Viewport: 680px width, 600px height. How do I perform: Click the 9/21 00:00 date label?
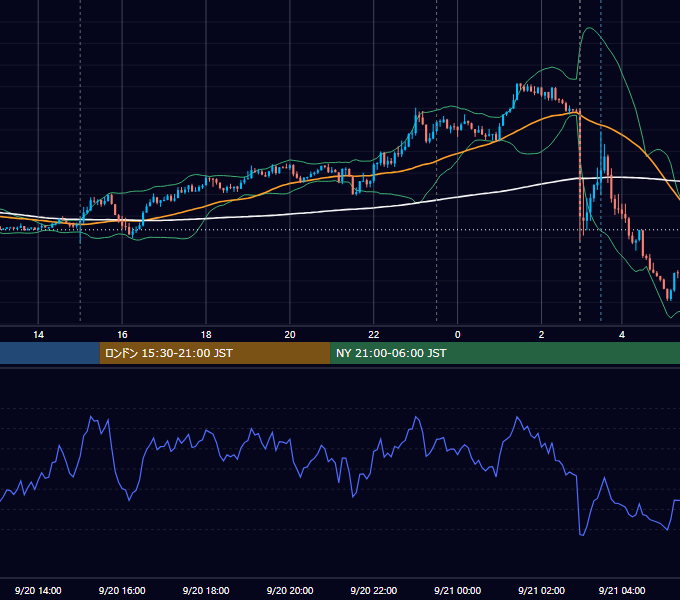pos(458,590)
